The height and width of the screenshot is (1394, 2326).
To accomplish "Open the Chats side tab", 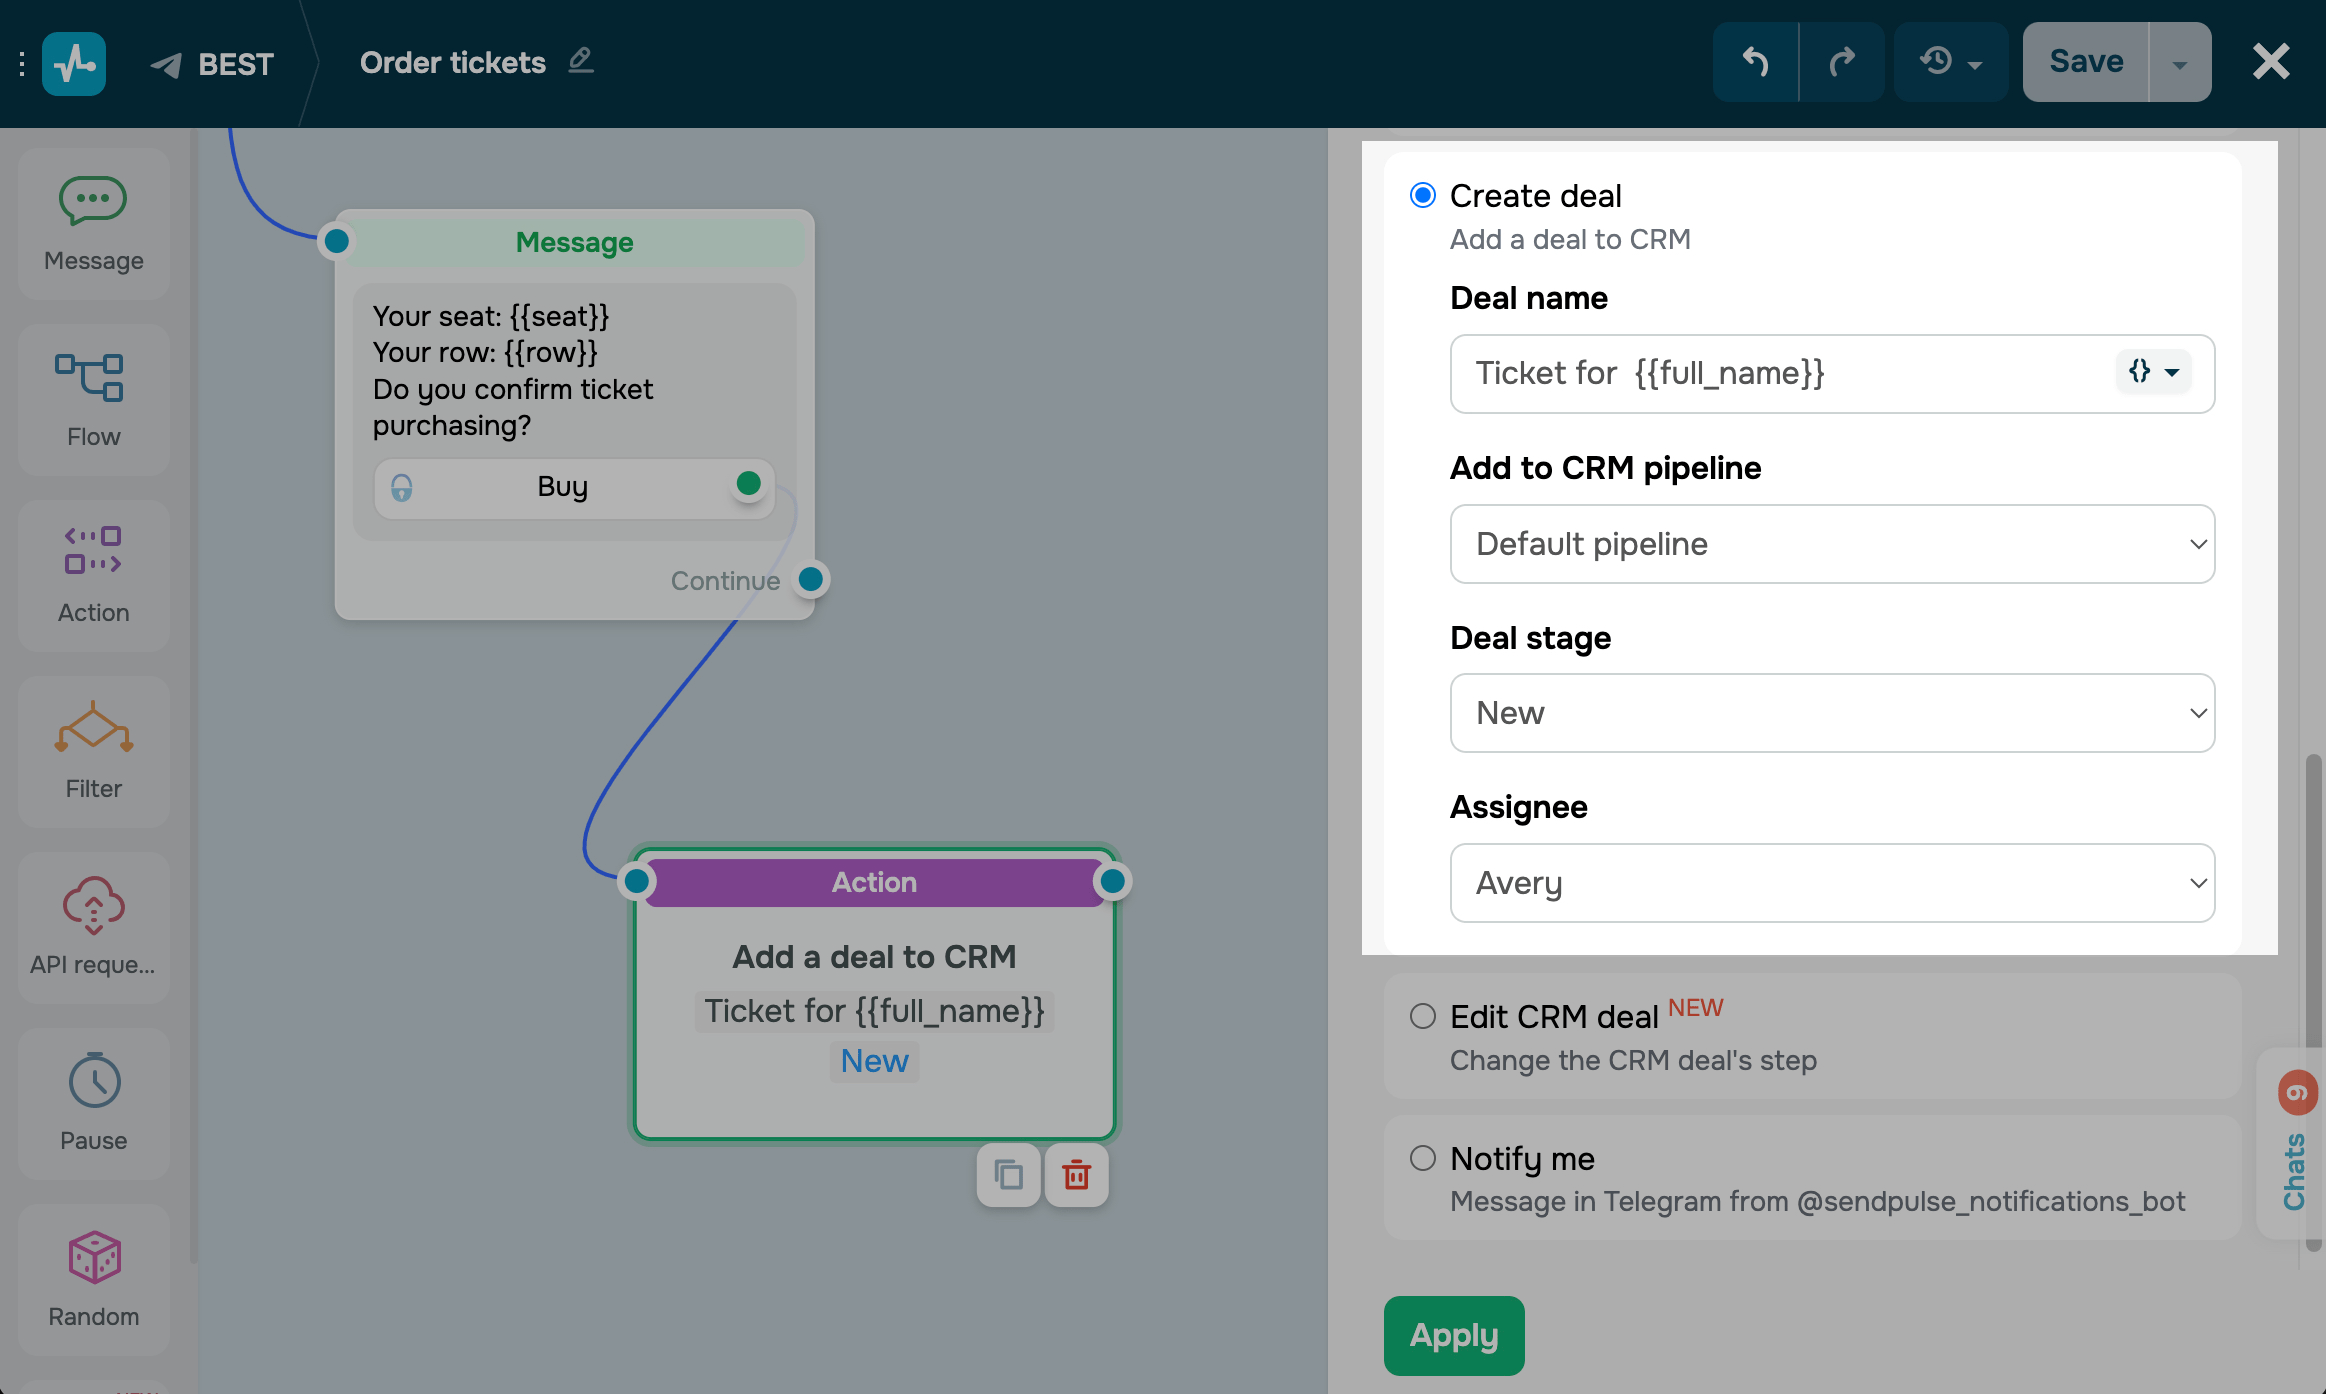I will [x=2293, y=1170].
